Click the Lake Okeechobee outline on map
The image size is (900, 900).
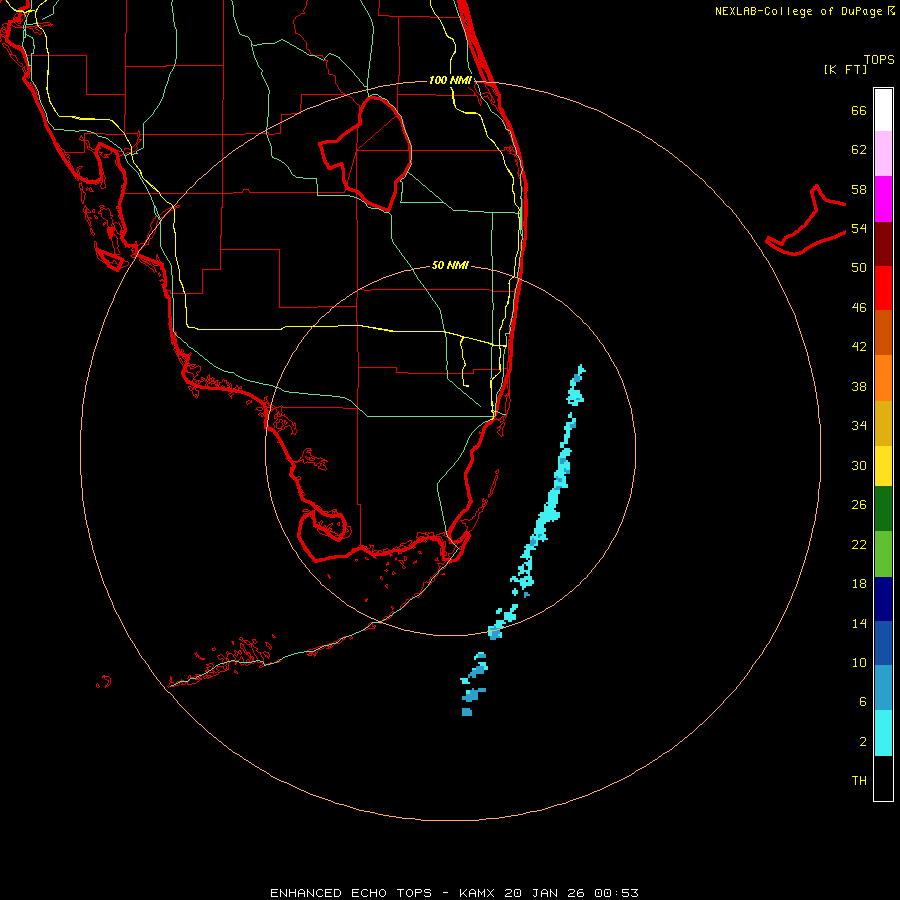[366, 153]
